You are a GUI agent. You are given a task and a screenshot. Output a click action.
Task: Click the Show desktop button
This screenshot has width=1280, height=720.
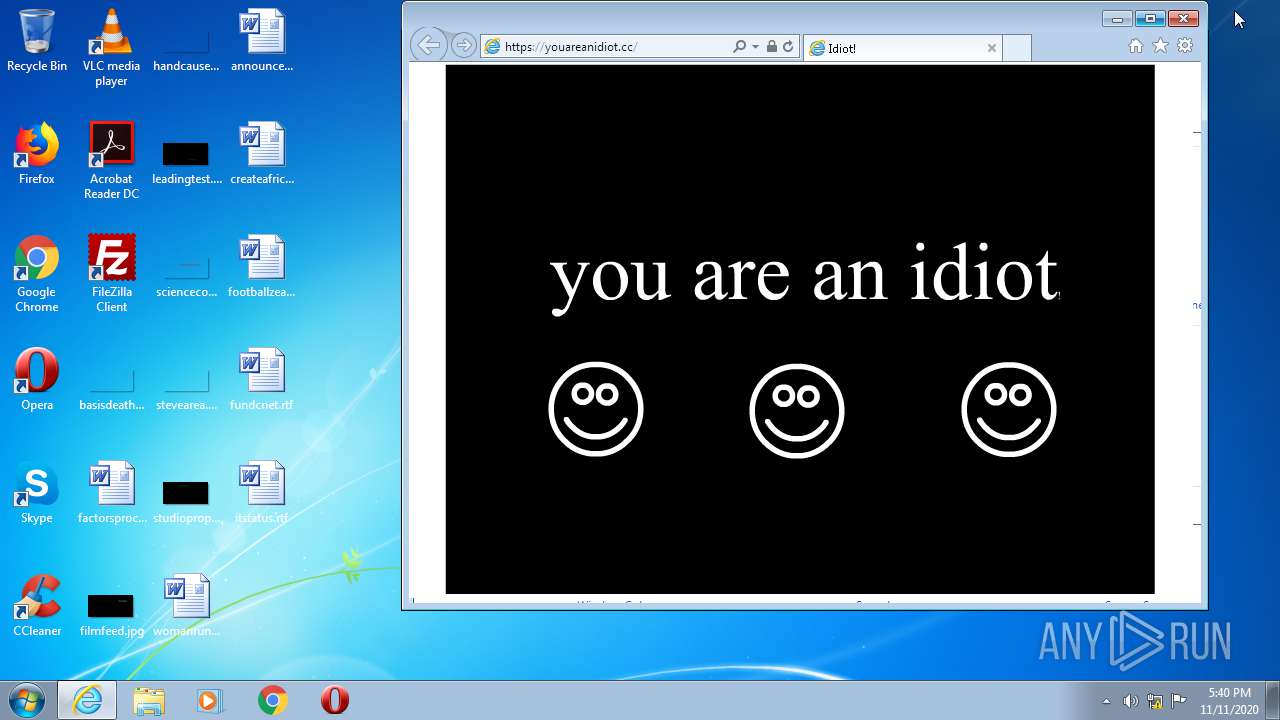[x=1272, y=700]
